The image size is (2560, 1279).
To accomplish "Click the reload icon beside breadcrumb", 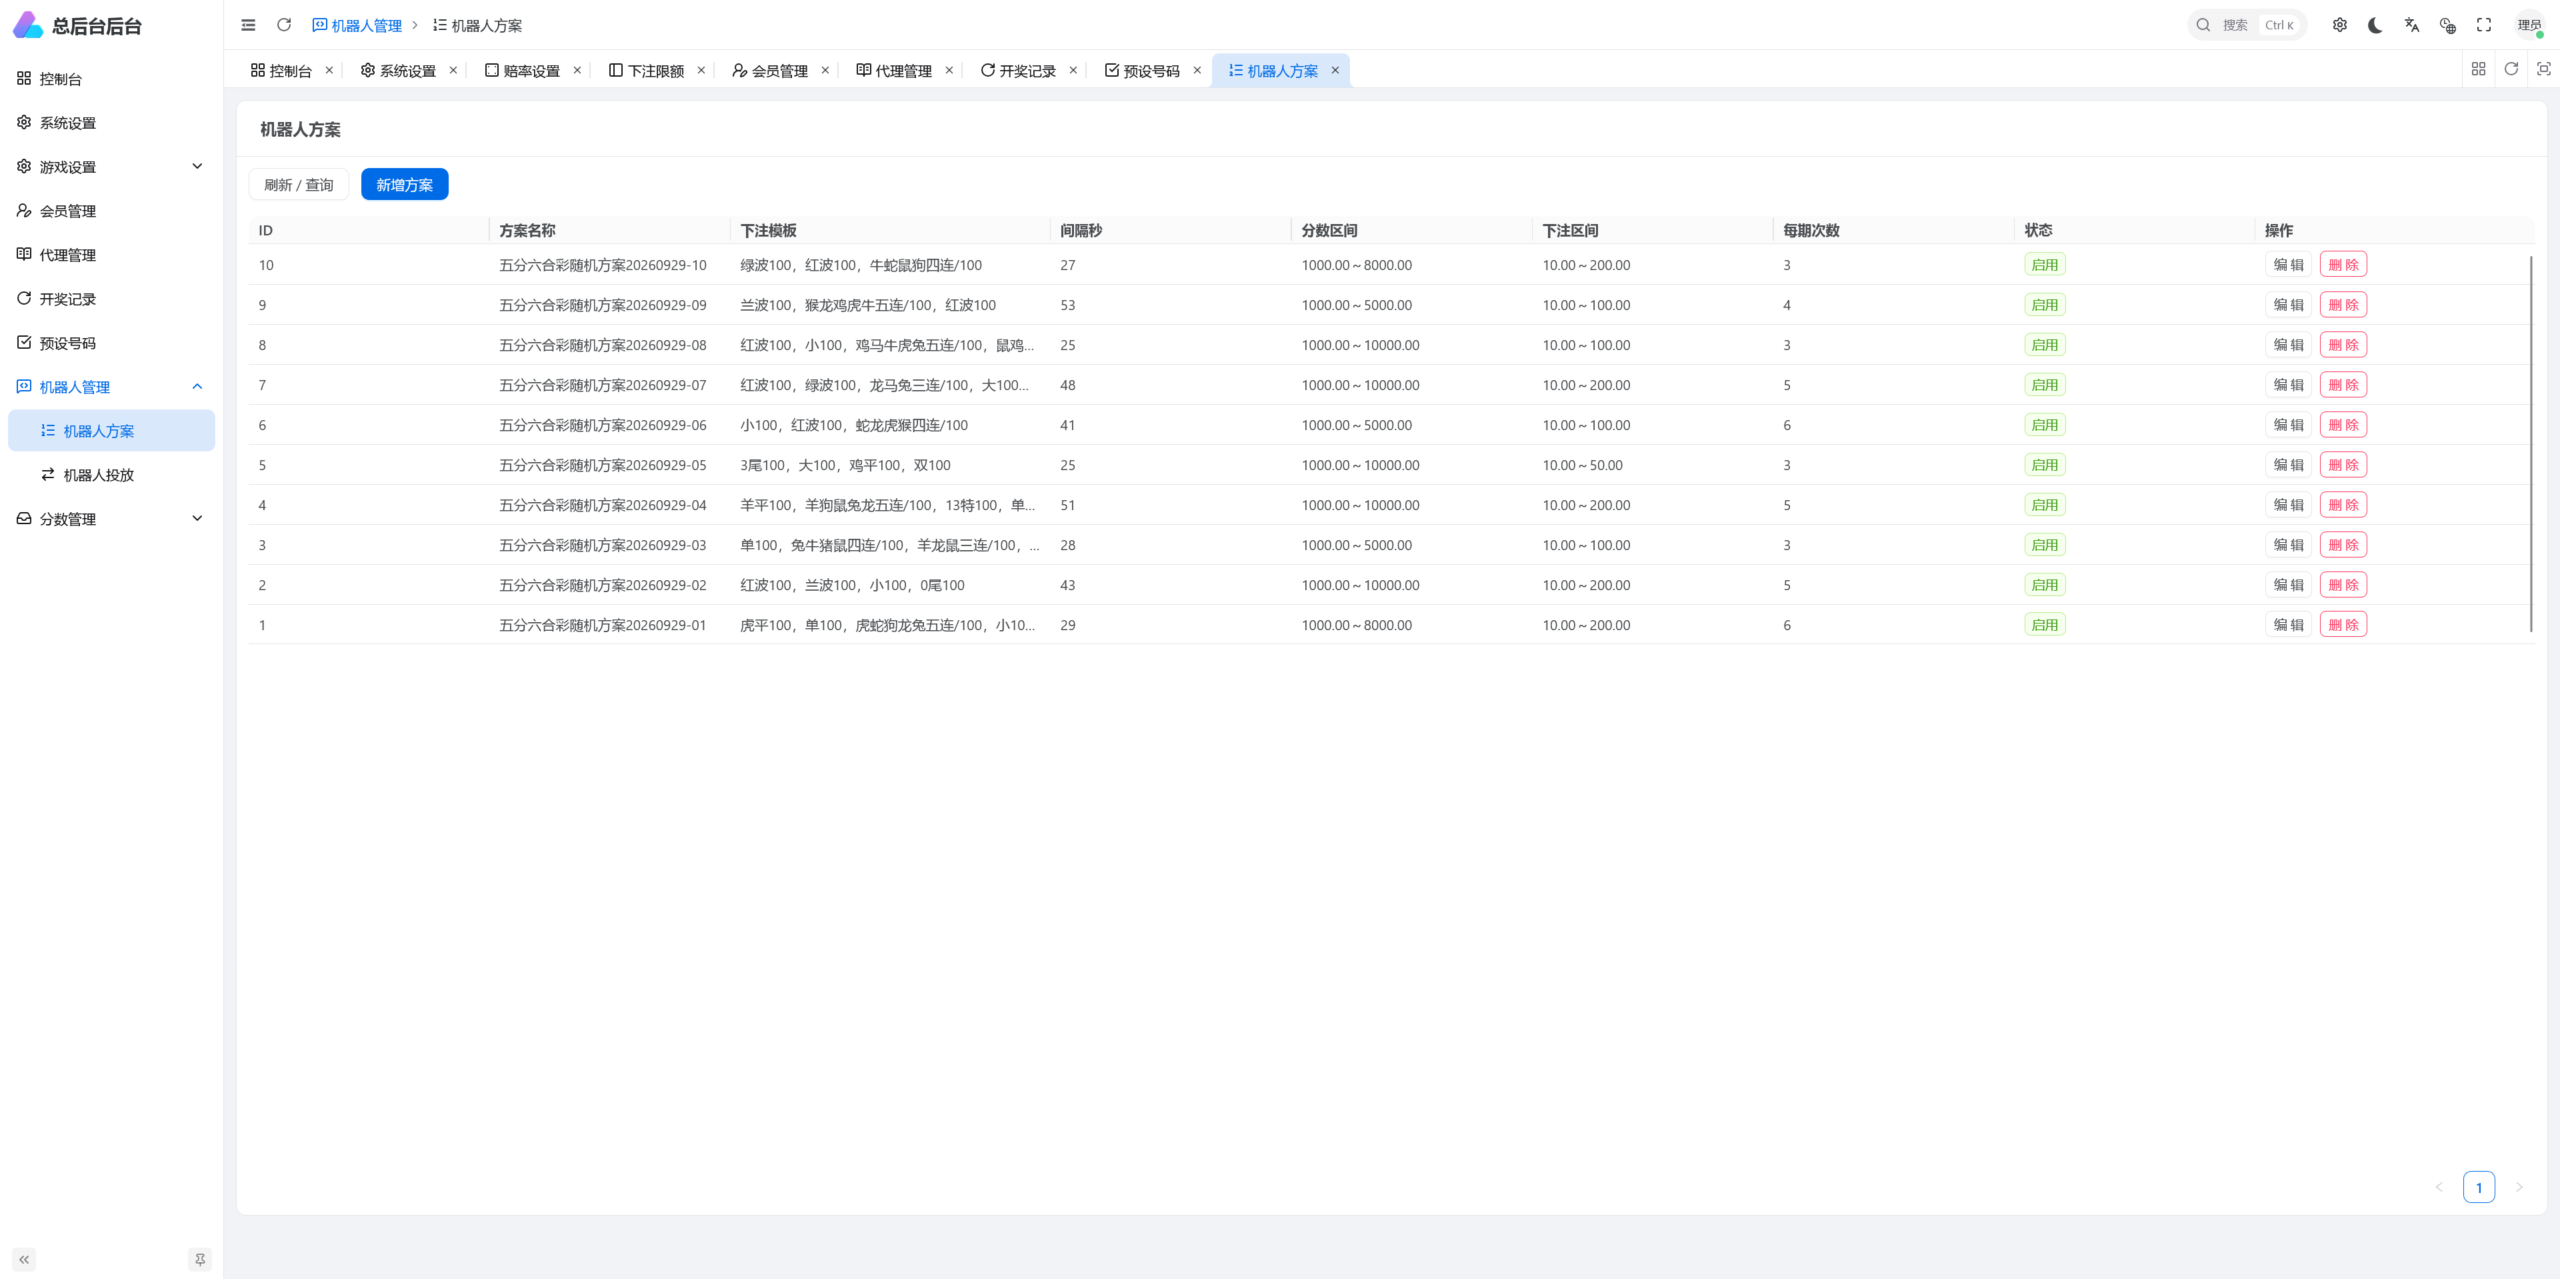I will (284, 25).
